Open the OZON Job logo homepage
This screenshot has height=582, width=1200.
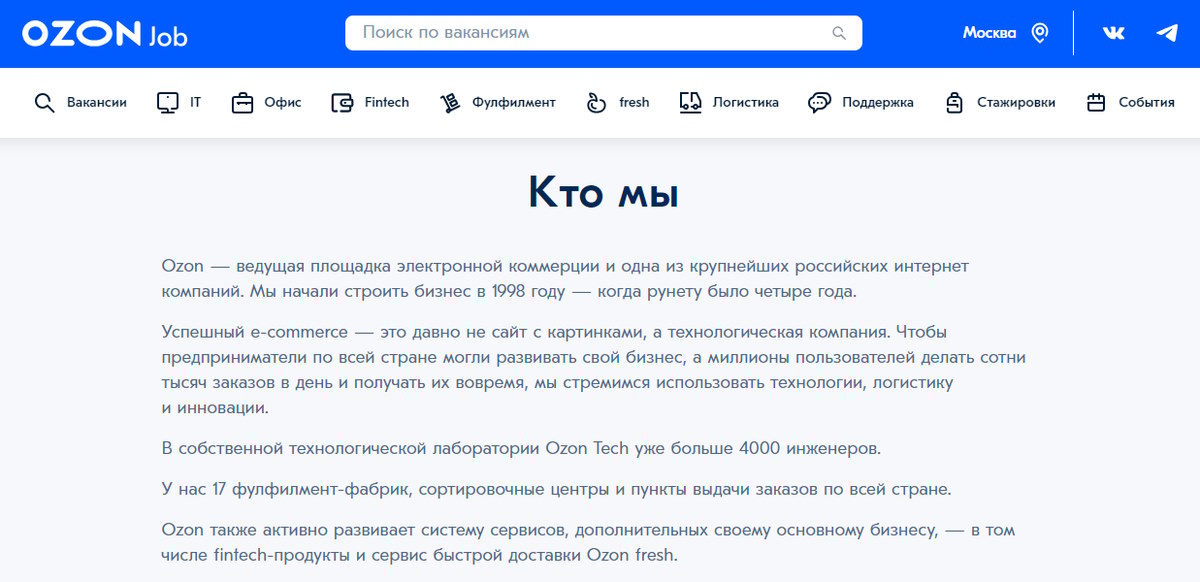pos(105,34)
